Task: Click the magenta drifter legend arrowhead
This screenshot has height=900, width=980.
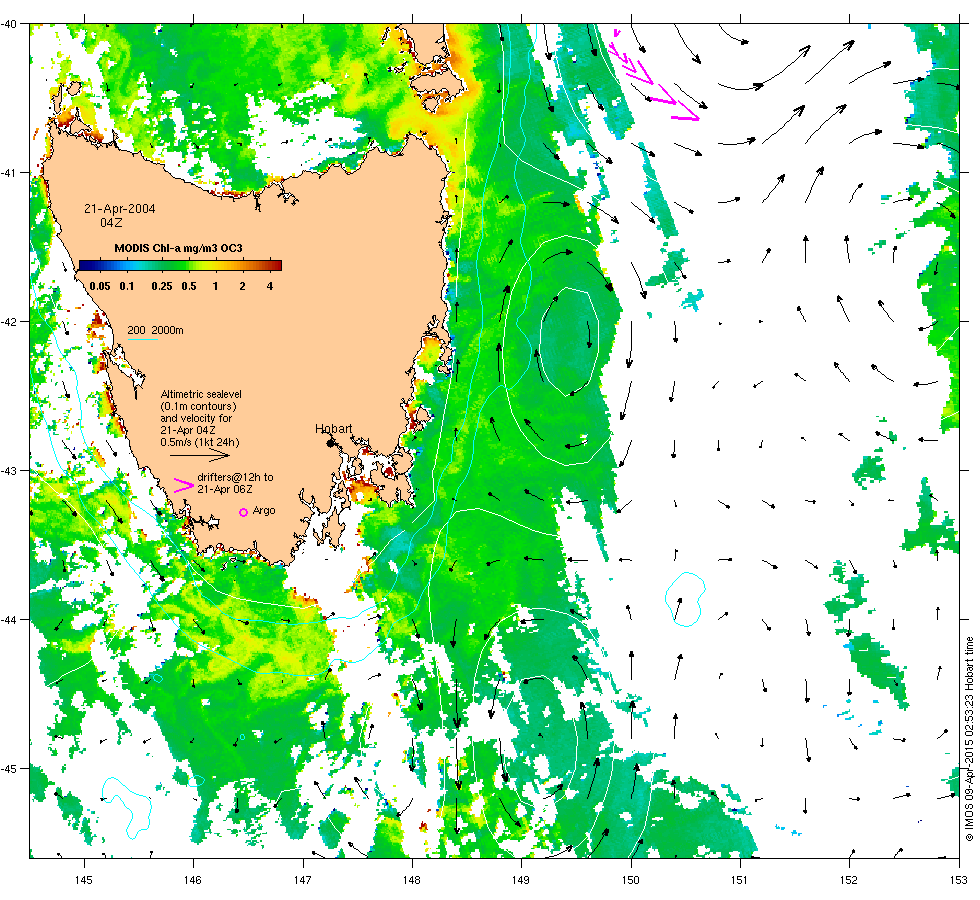Action: 184,486
